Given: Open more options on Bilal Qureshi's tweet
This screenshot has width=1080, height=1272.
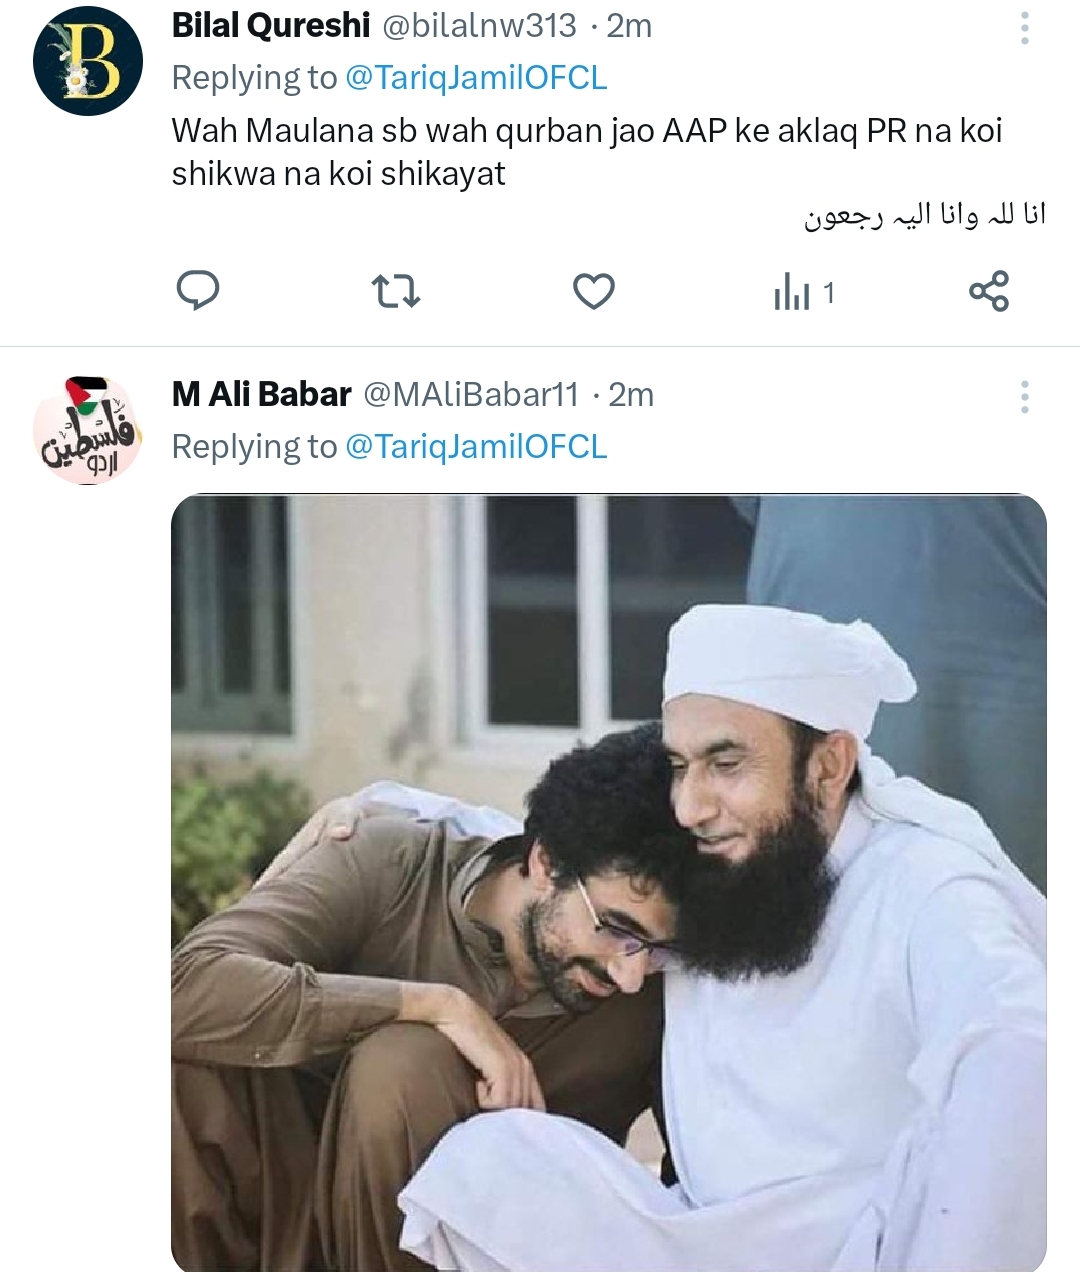Looking at the screenshot, I should point(1023,30).
